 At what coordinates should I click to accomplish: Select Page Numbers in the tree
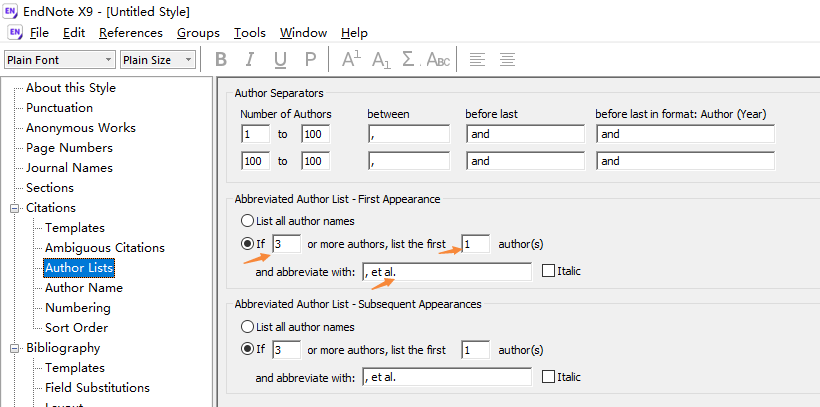click(x=69, y=148)
